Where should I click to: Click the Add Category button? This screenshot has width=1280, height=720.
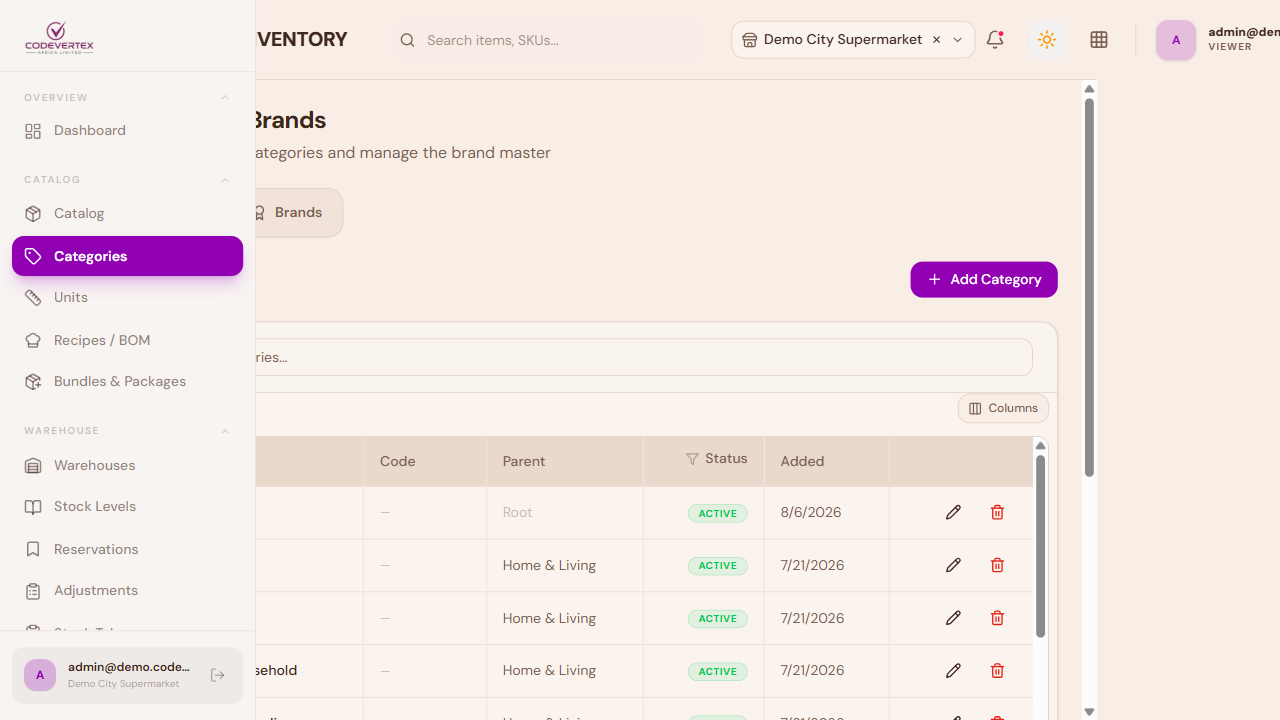(984, 279)
